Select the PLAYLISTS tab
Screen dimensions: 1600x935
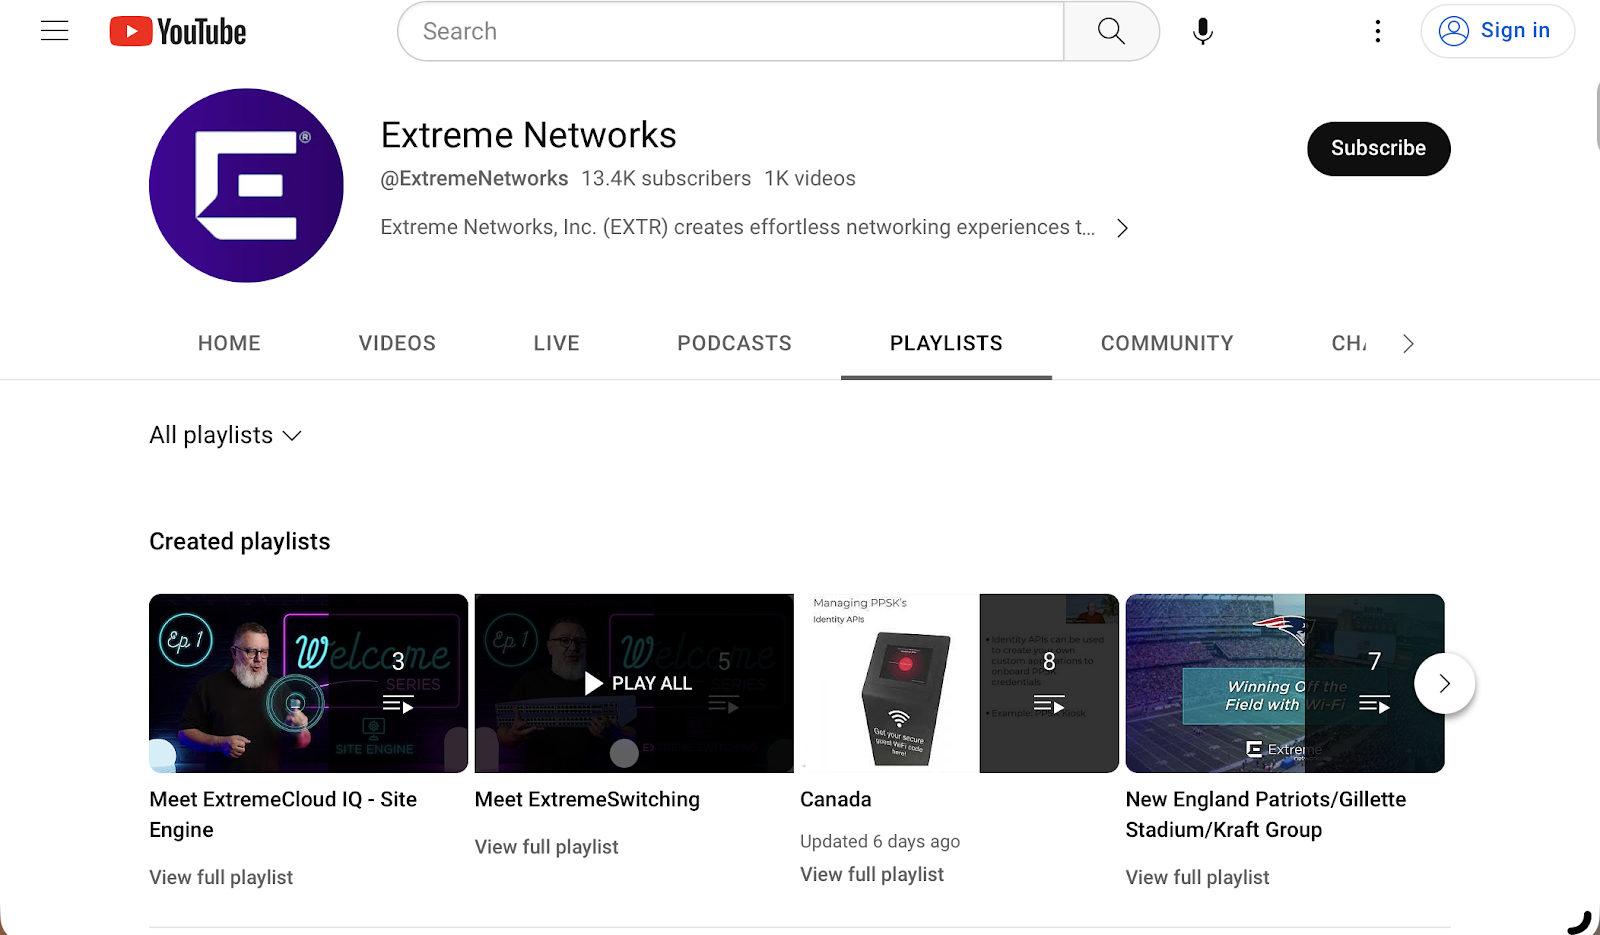[x=946, y=343]
